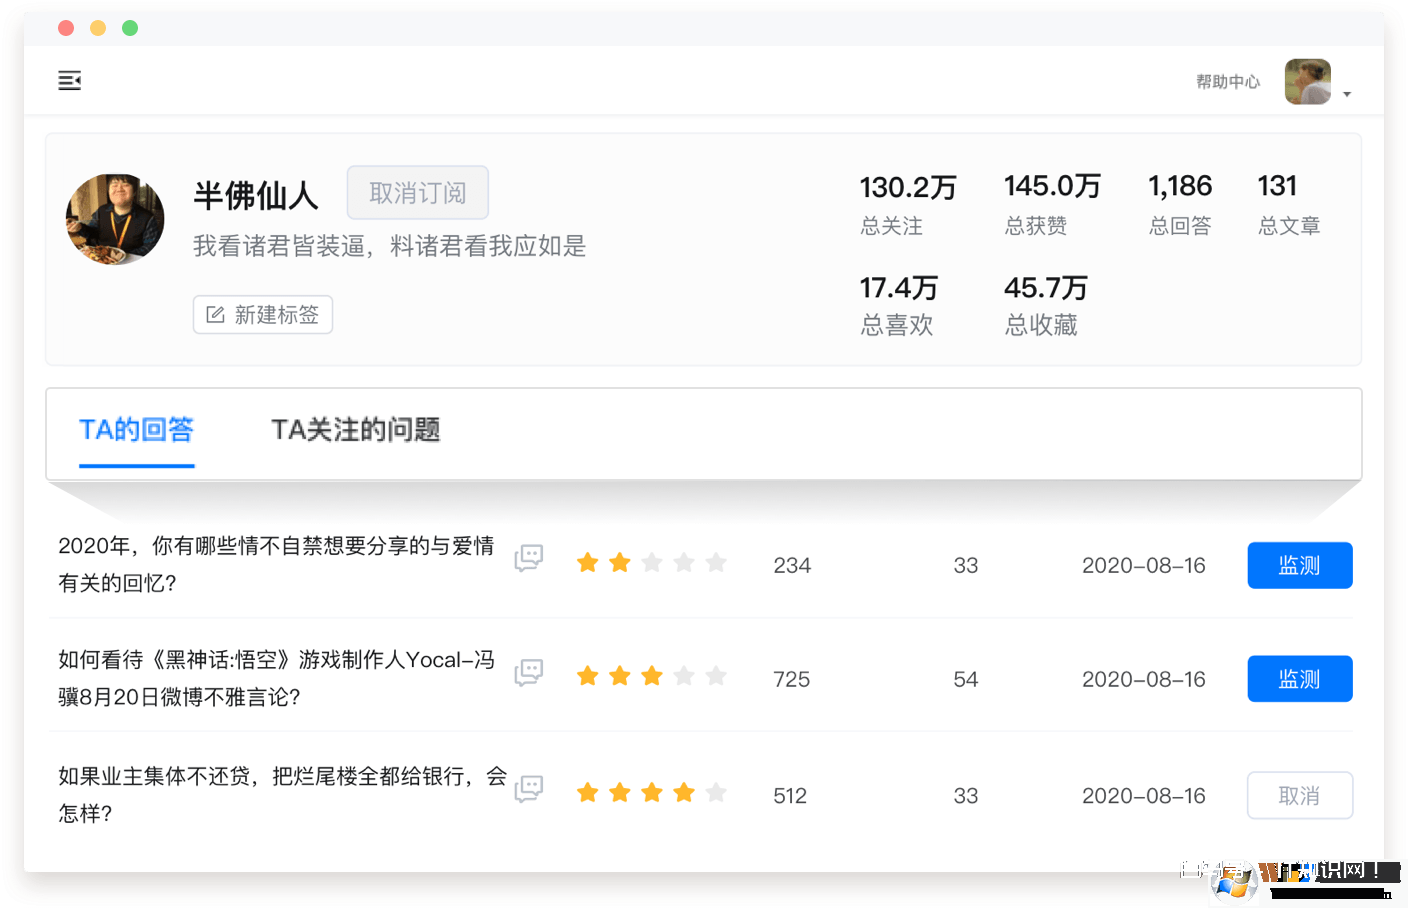Toggle subscription with 取消订阅 button
1408x908 pixels.
pyautogui.click(x=417, y=193)
